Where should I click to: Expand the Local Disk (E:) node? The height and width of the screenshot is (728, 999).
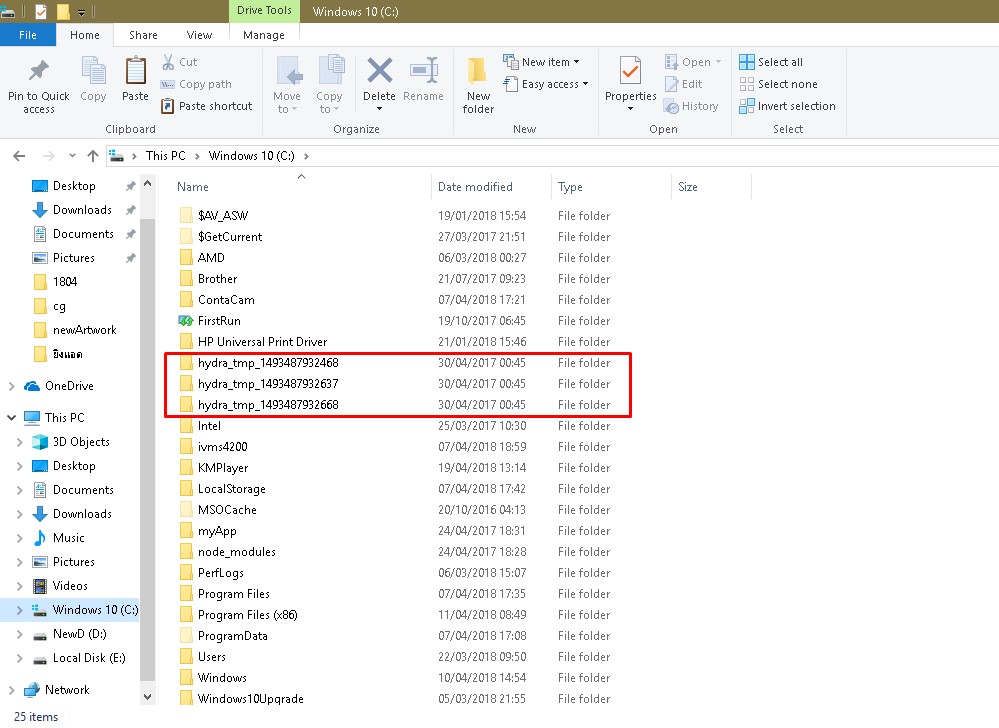pos(19,659)
